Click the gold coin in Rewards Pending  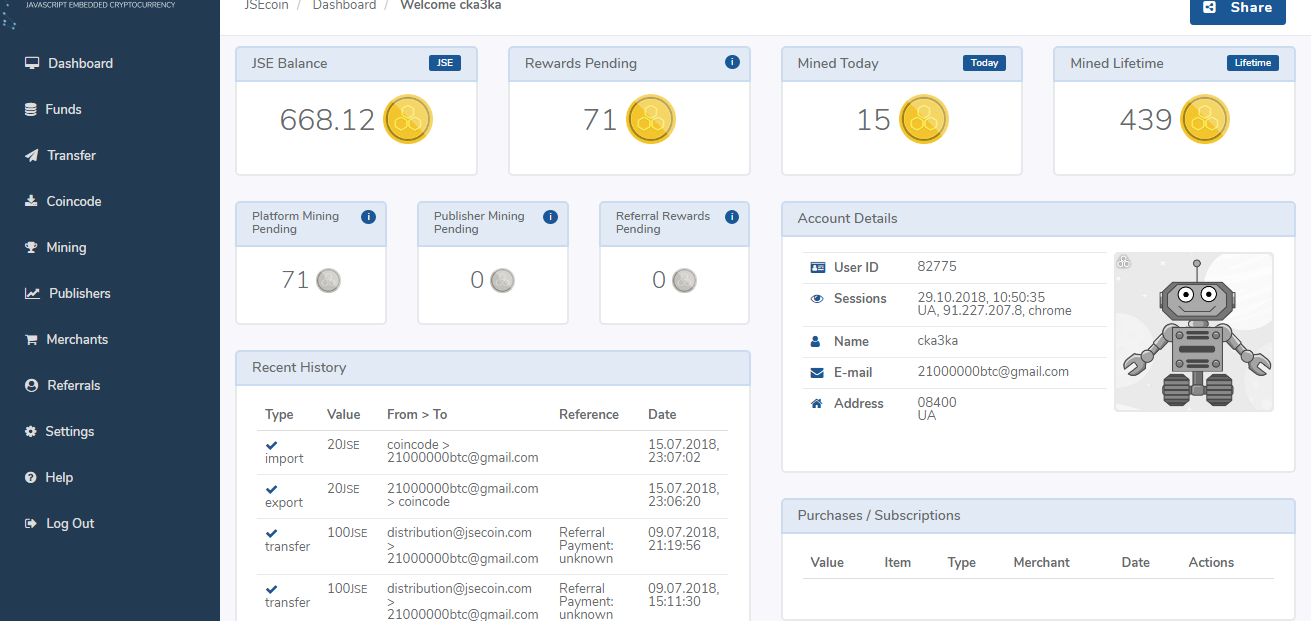(x=651, y=120)
